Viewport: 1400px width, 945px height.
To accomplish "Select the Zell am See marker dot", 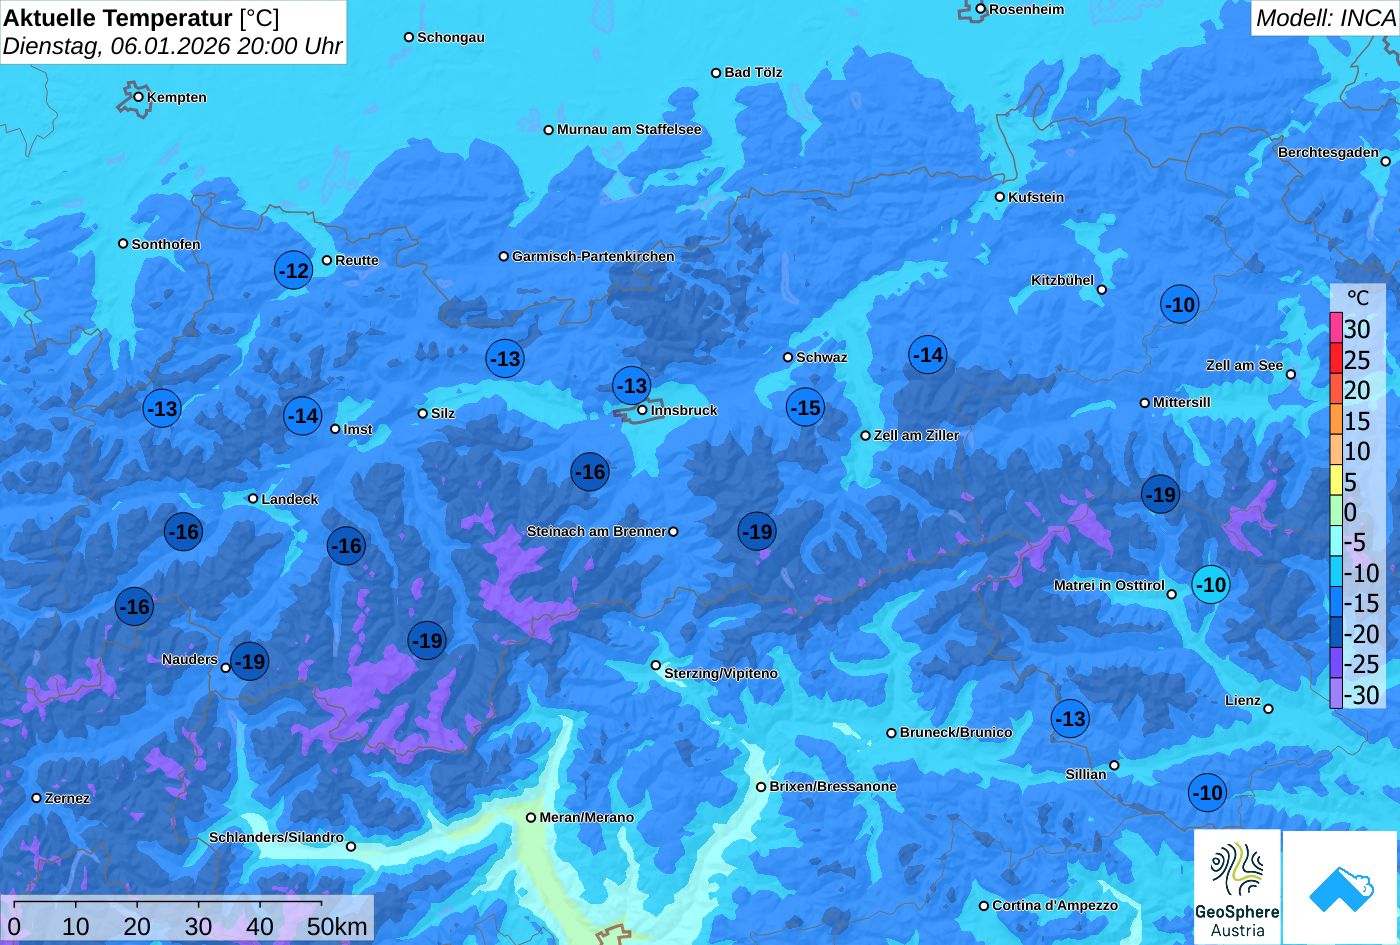I will click(1291, 374).
